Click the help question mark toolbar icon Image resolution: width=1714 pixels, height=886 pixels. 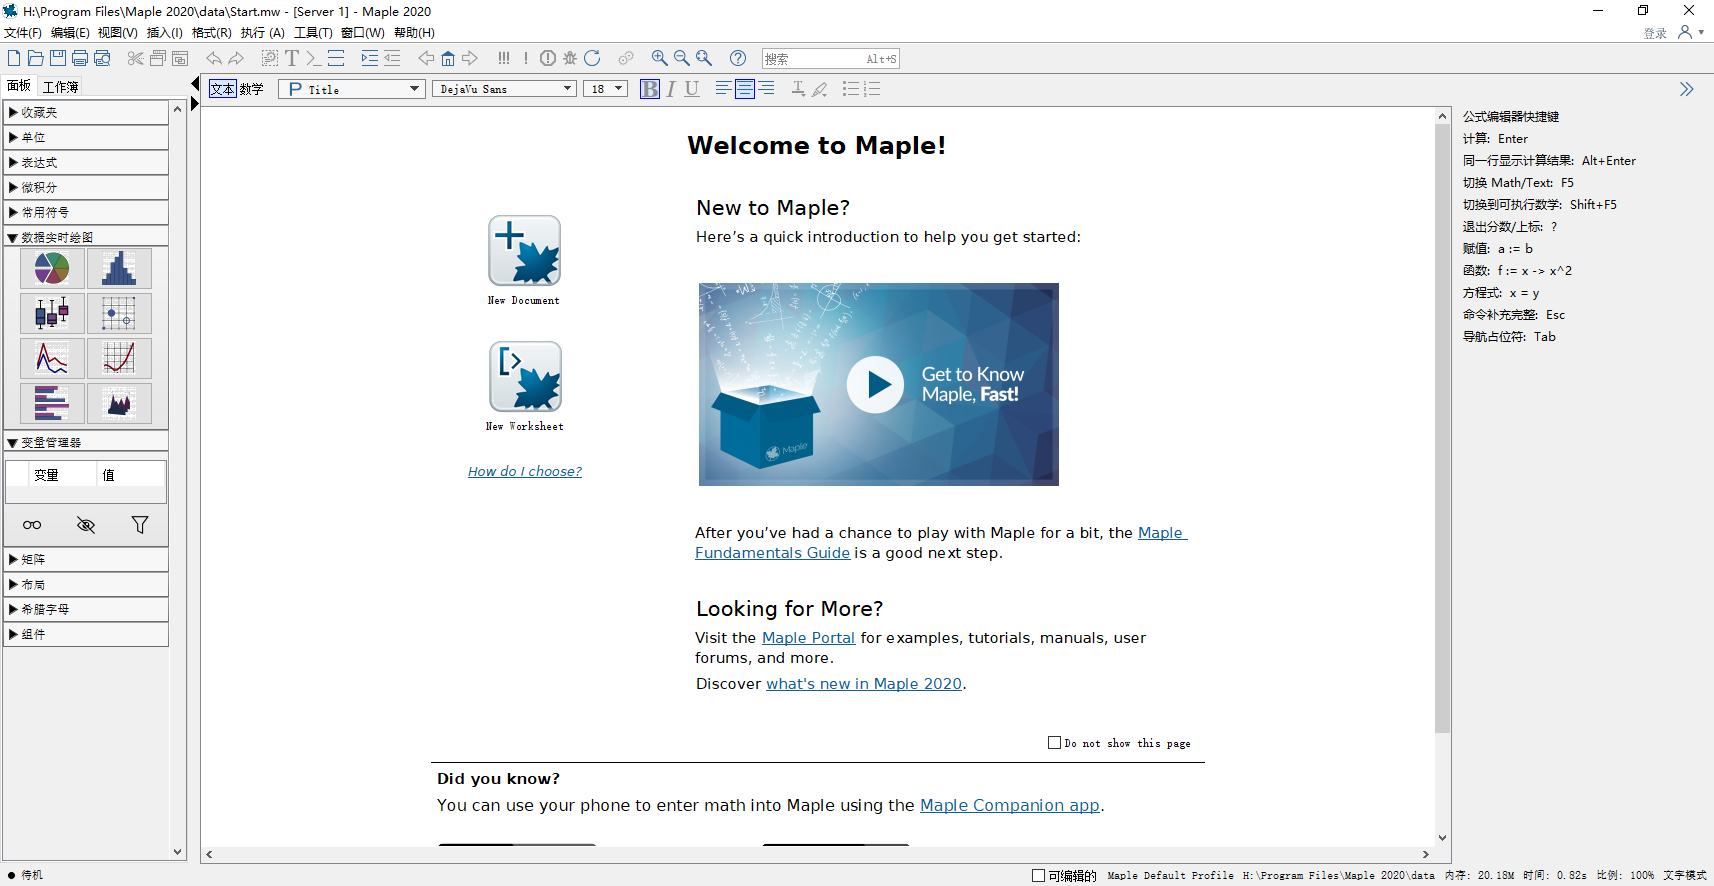(738, 59)
